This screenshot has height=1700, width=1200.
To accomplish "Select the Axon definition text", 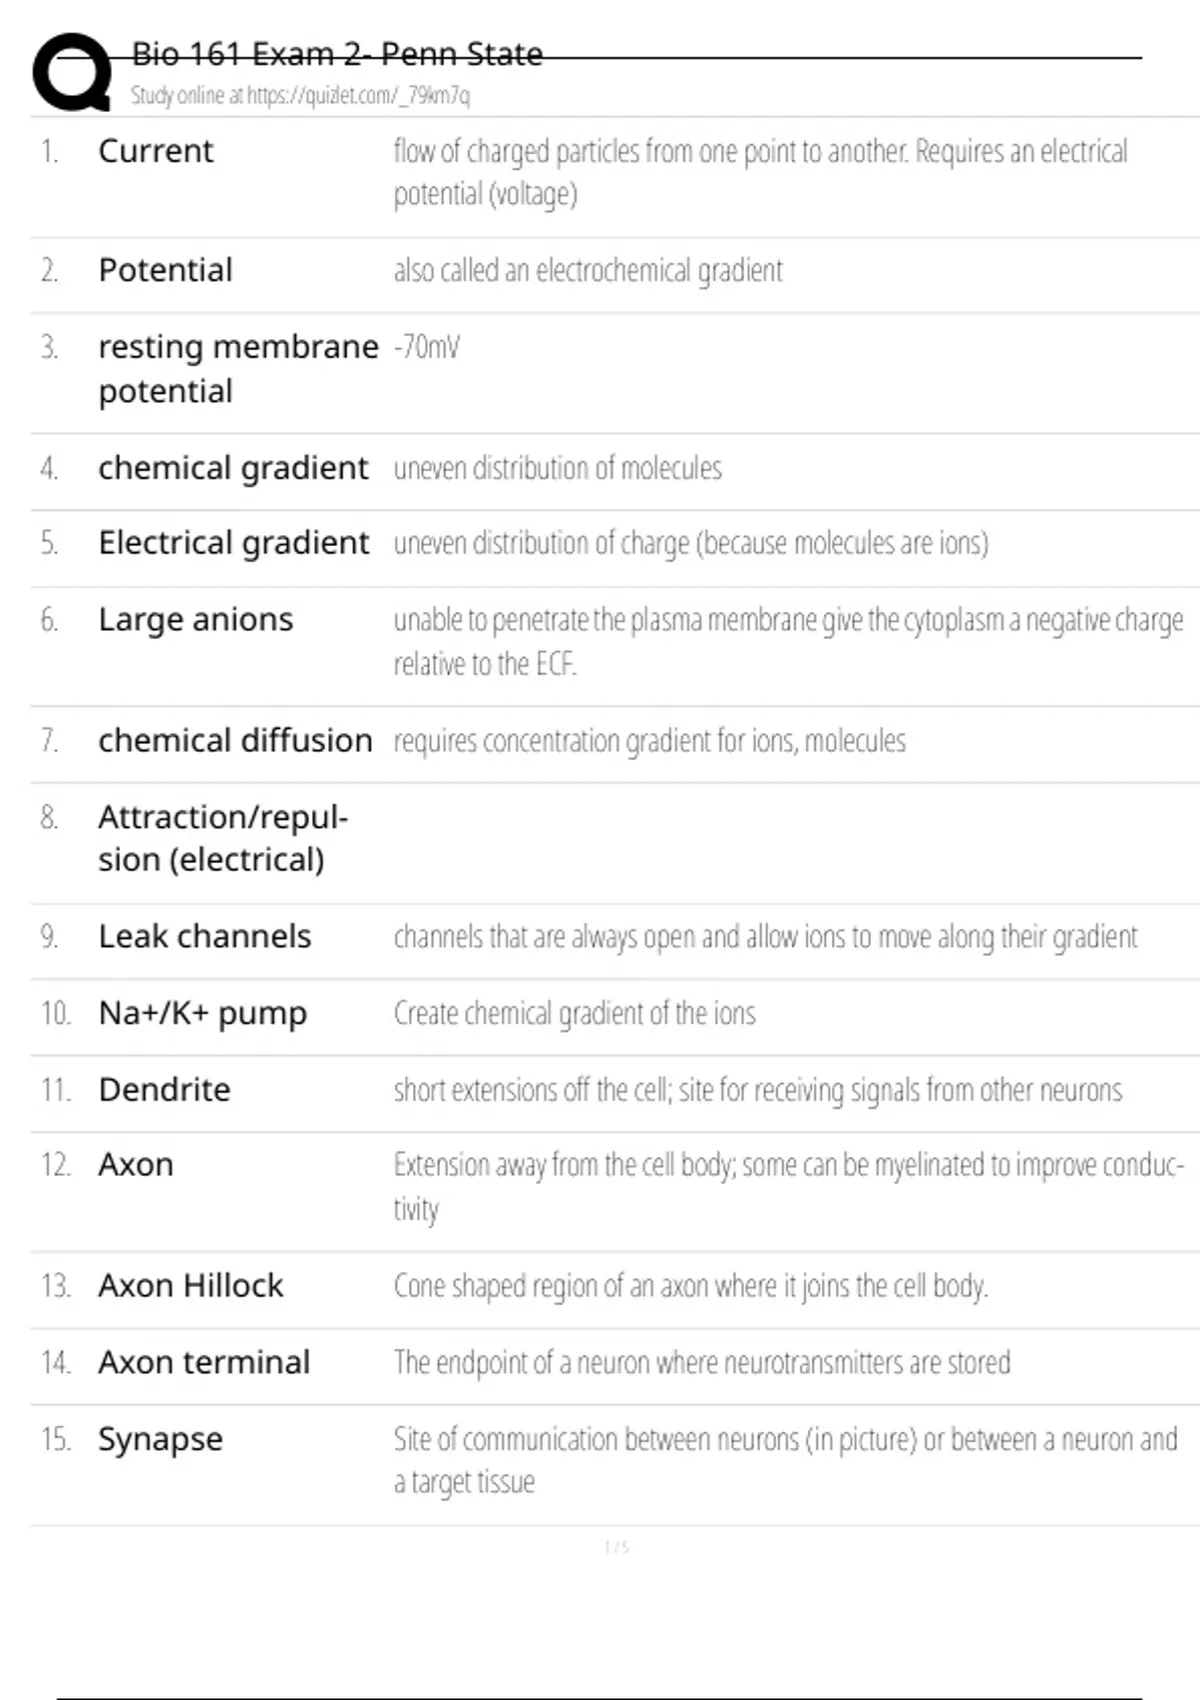I will point(788,1186).
